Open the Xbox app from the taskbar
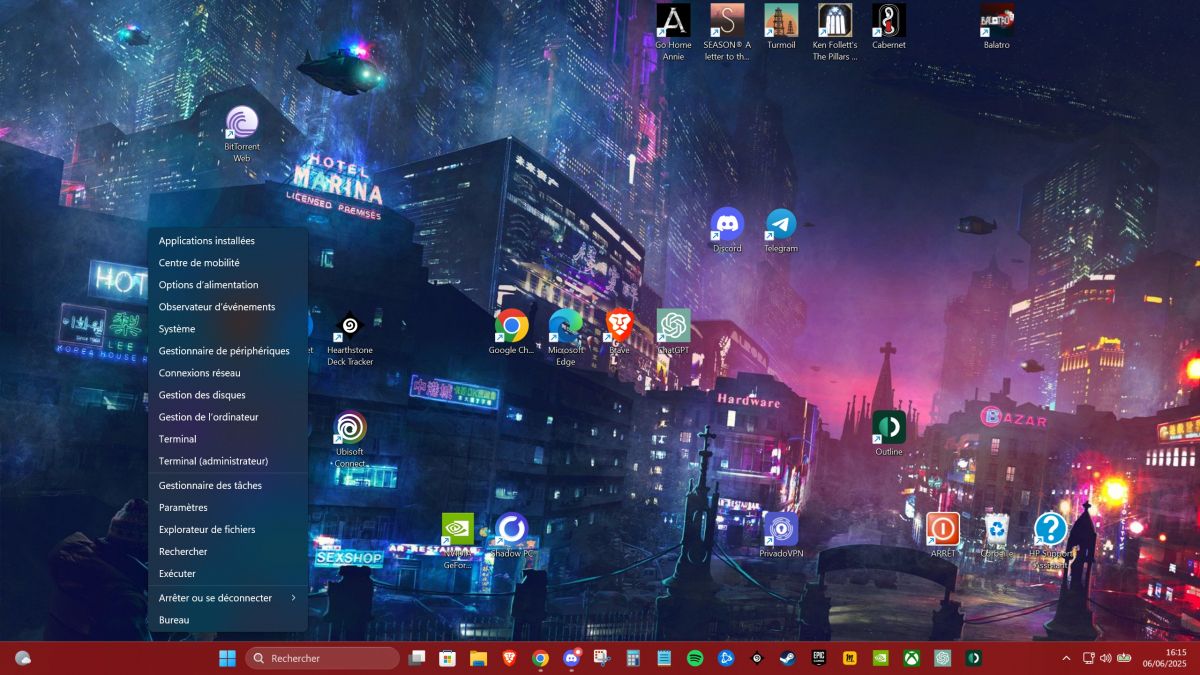 click(x=911, y=658)
